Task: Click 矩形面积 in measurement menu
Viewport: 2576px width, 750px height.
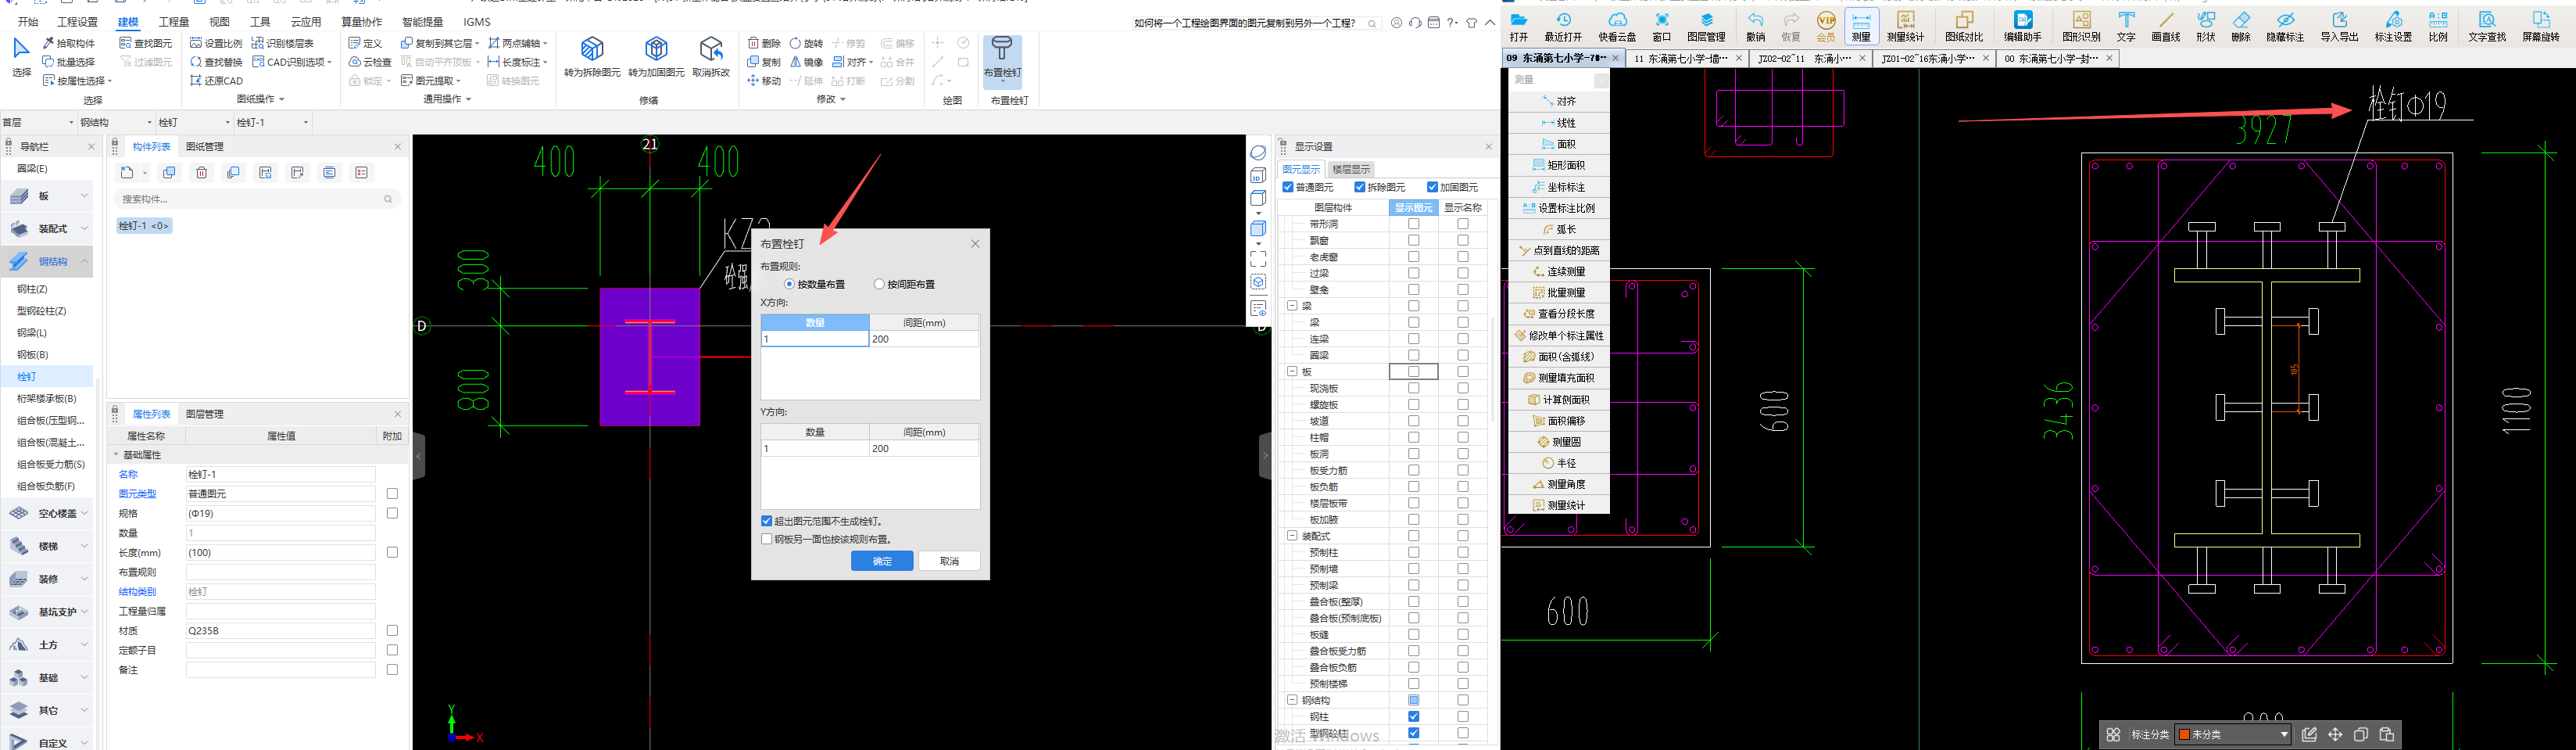Action: [1559, 165]
